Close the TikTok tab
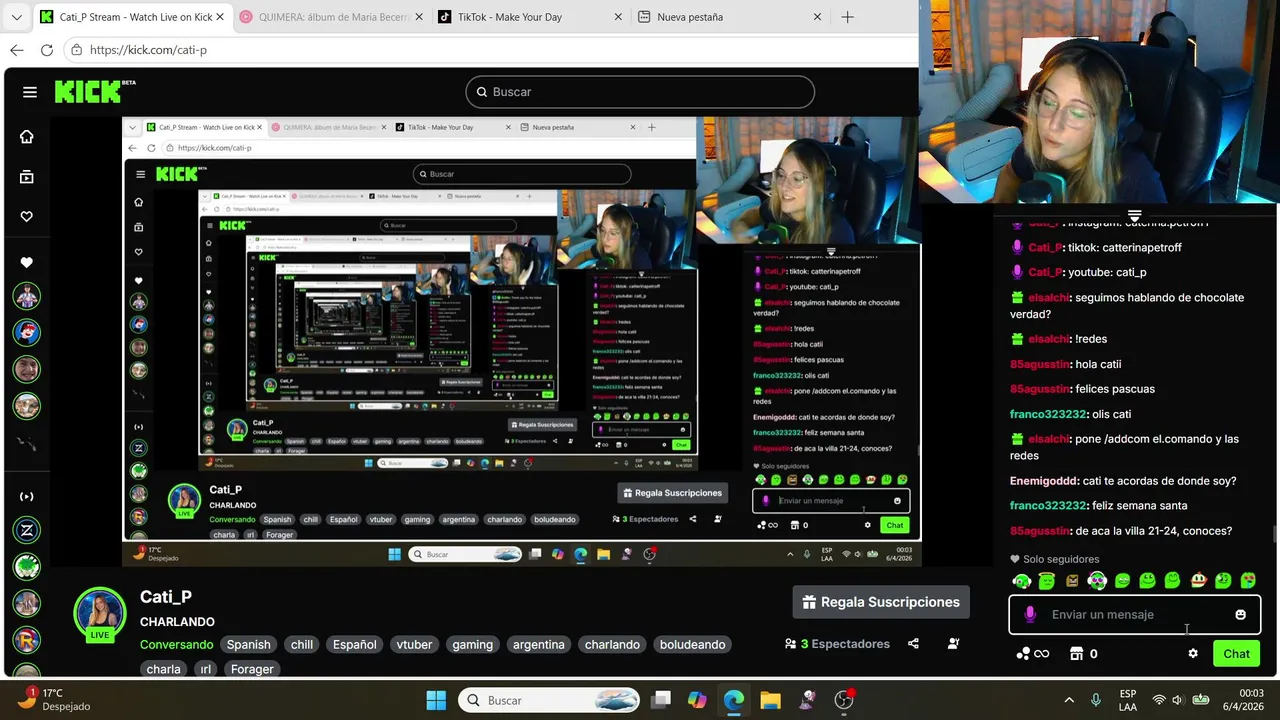 618,17
